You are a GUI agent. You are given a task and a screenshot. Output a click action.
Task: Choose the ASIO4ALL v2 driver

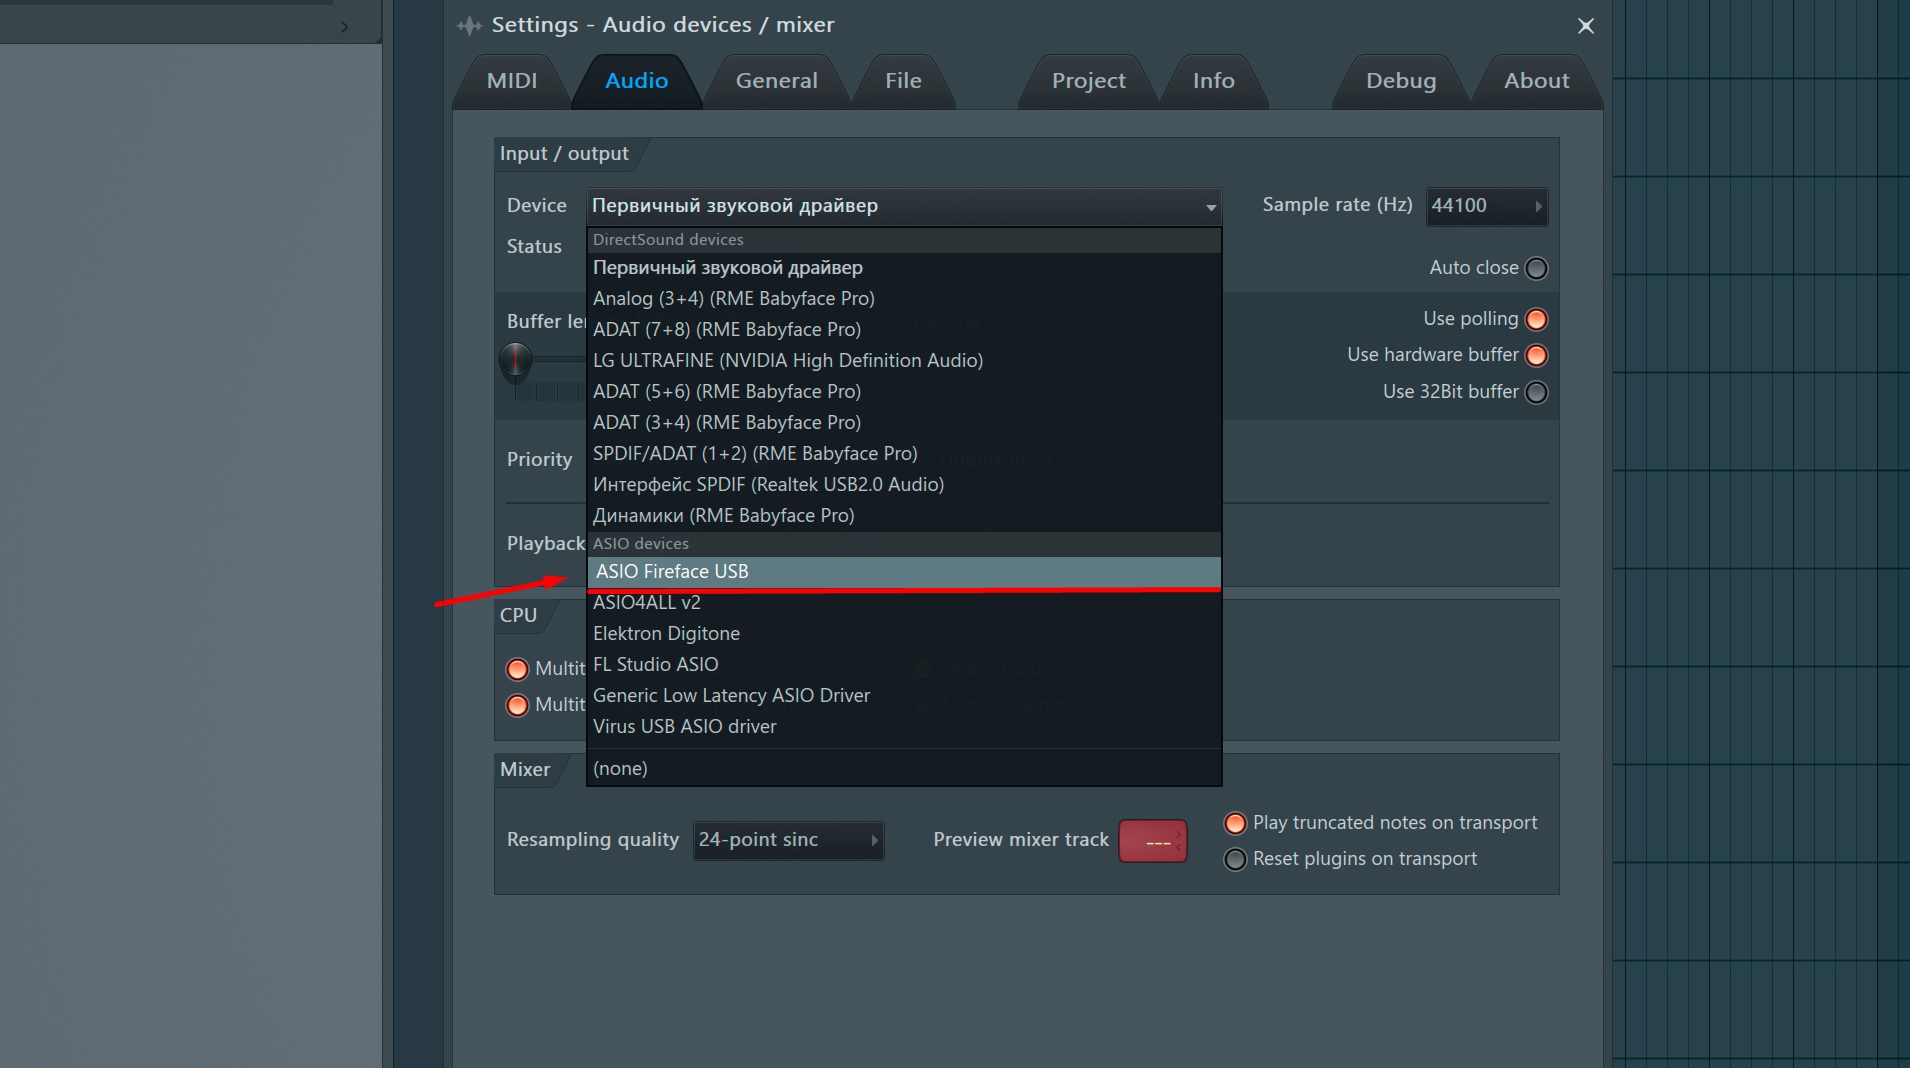point(904,603)
